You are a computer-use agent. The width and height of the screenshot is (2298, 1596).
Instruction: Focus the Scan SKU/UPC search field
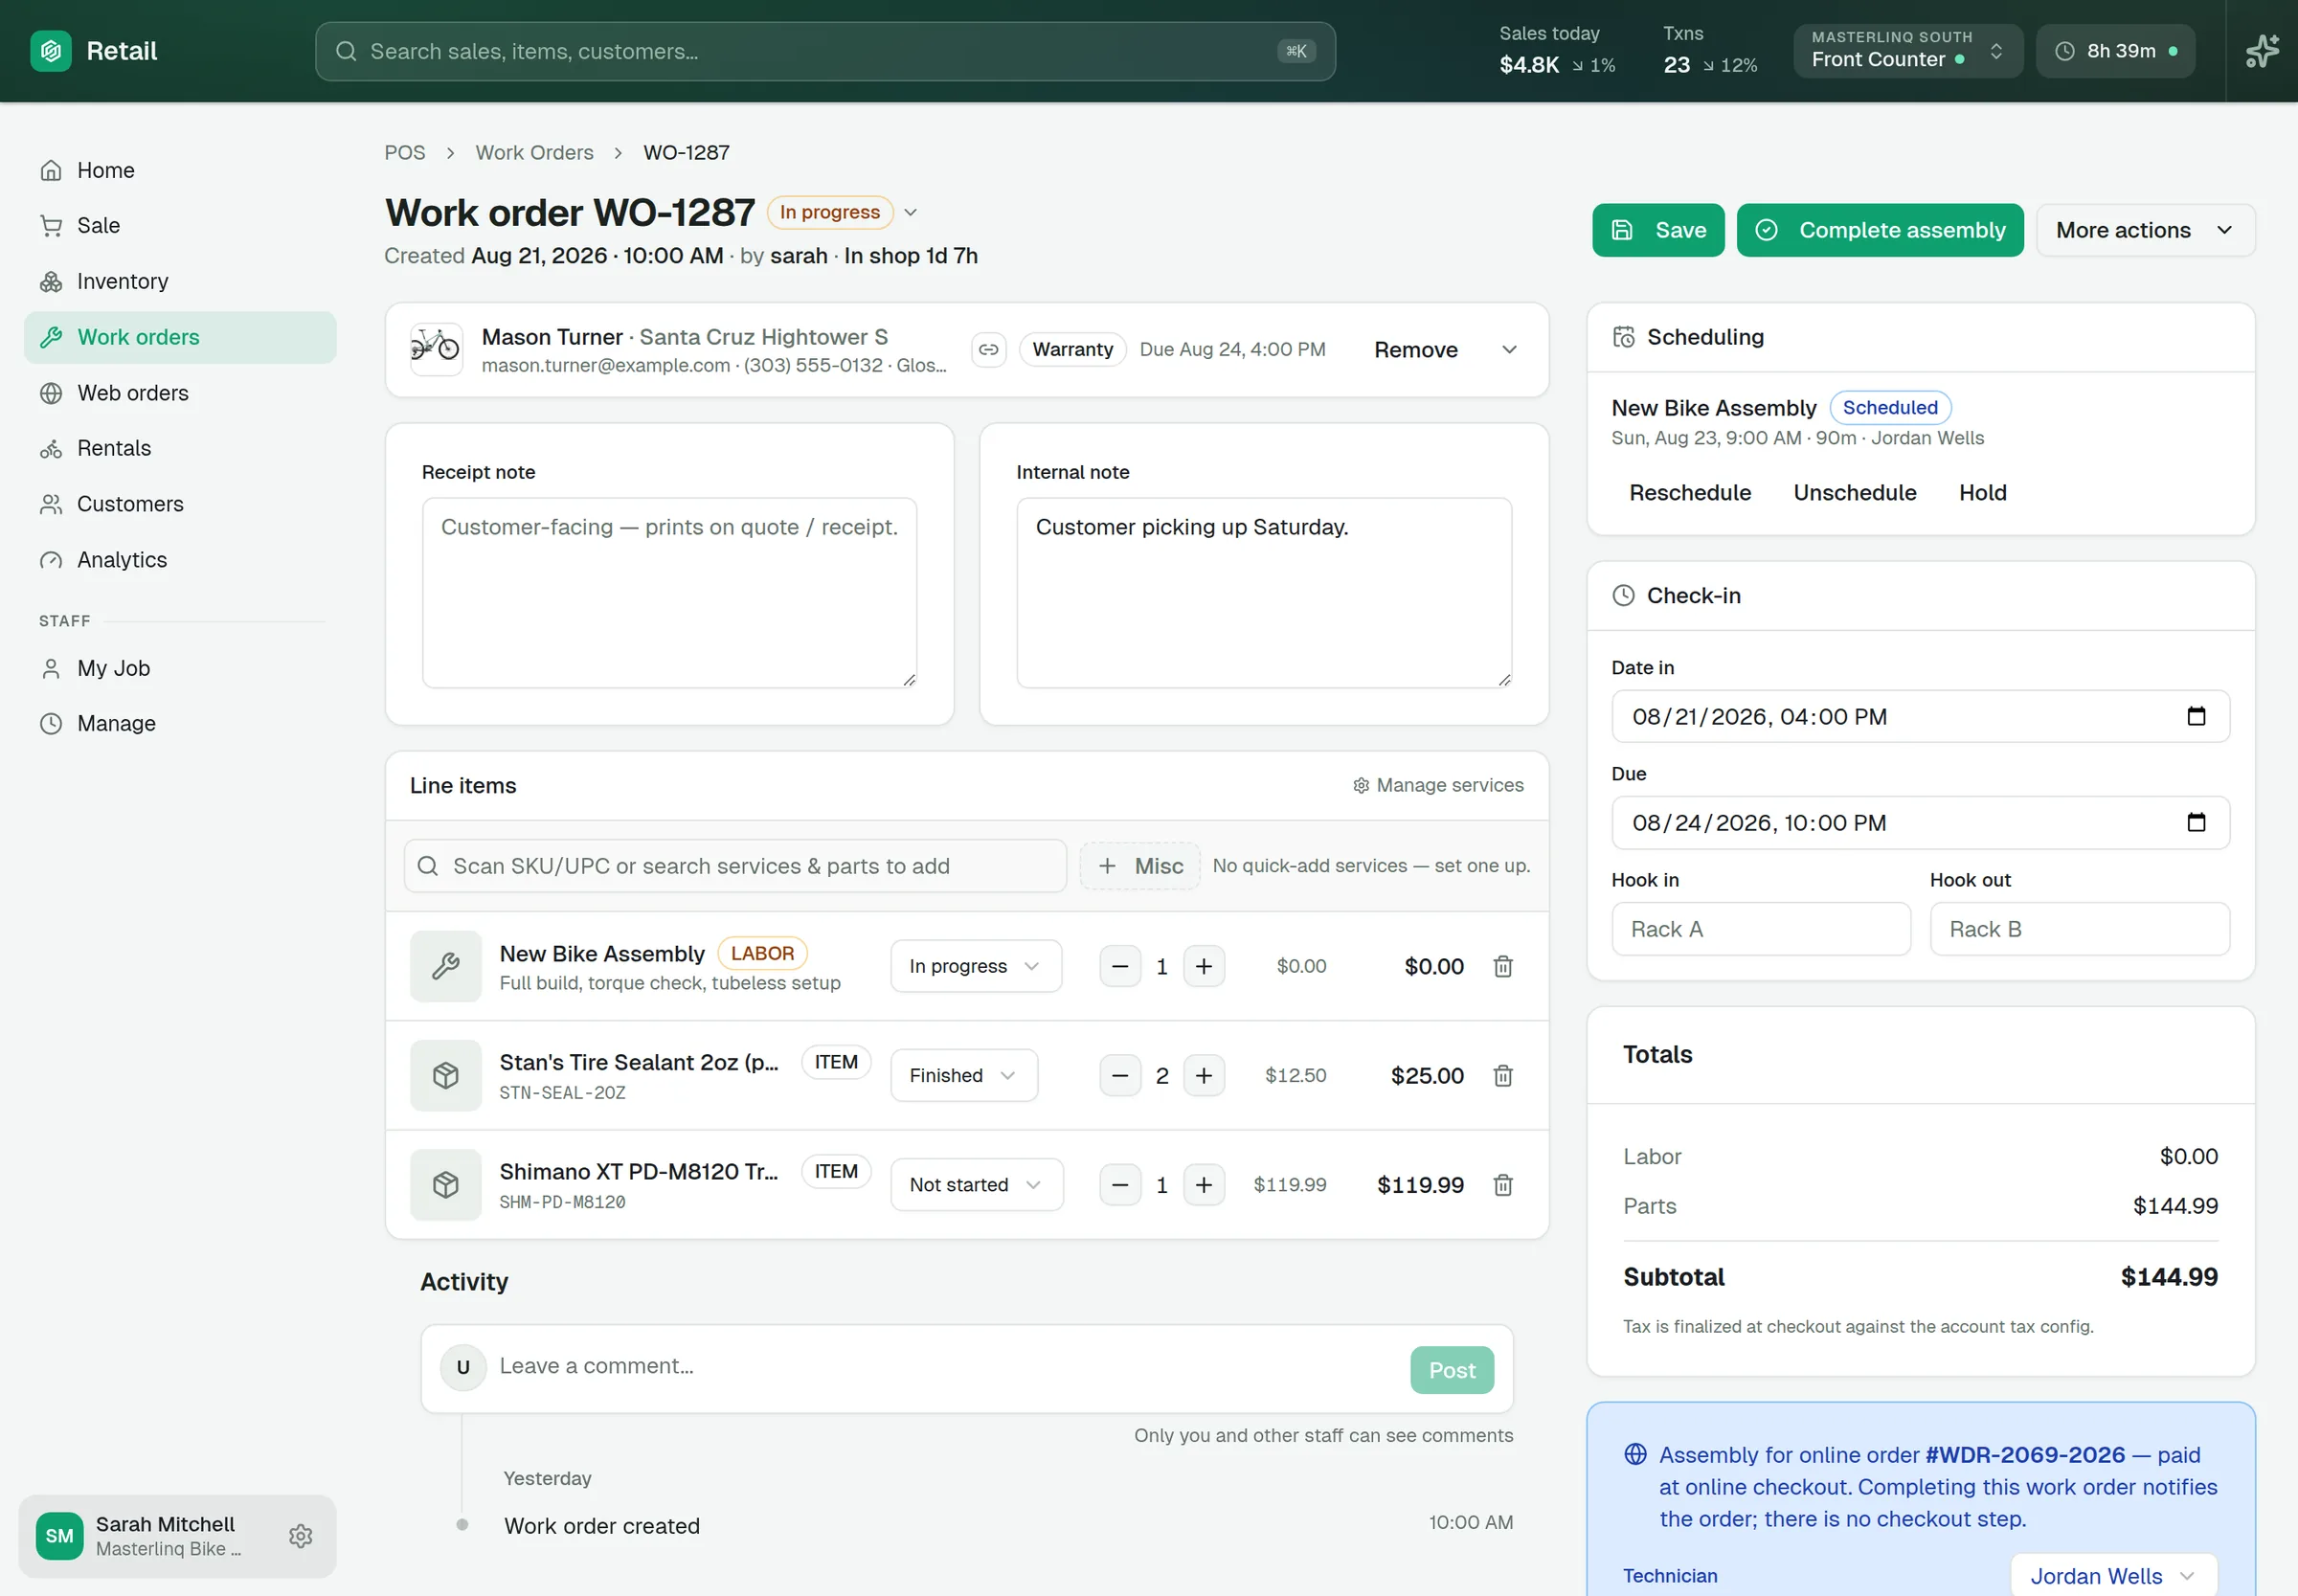(735, 866)
